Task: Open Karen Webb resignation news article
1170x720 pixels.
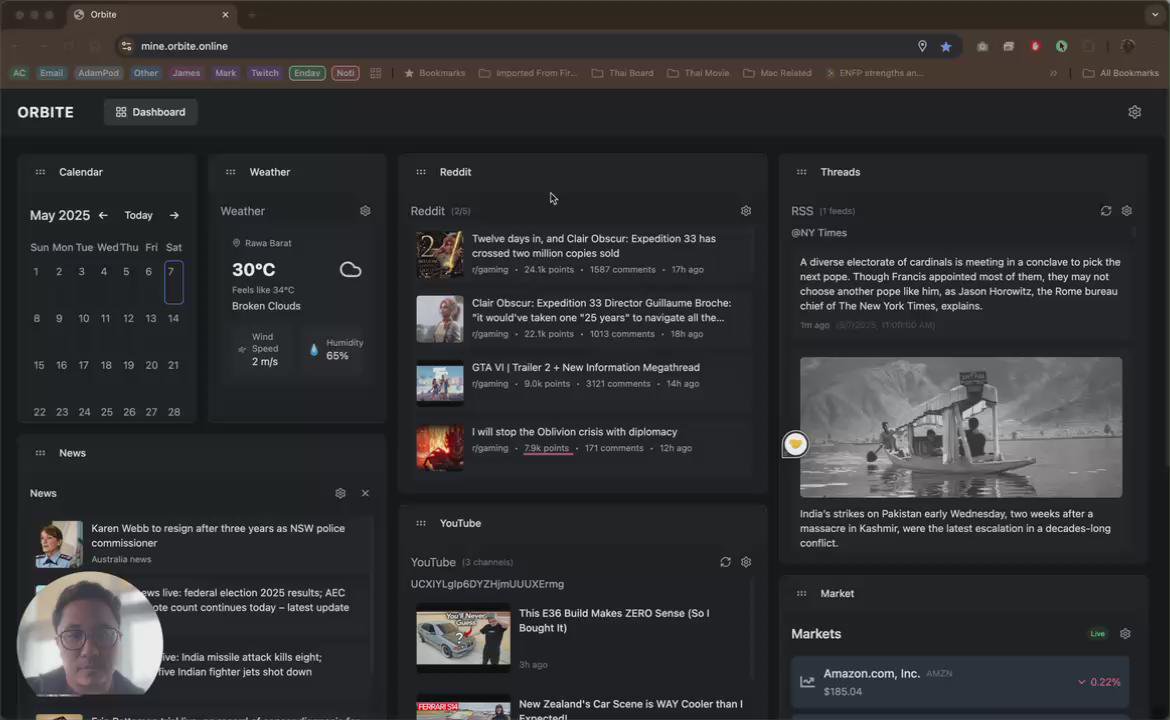Action: pyautogui.click(x=218, y=535)
